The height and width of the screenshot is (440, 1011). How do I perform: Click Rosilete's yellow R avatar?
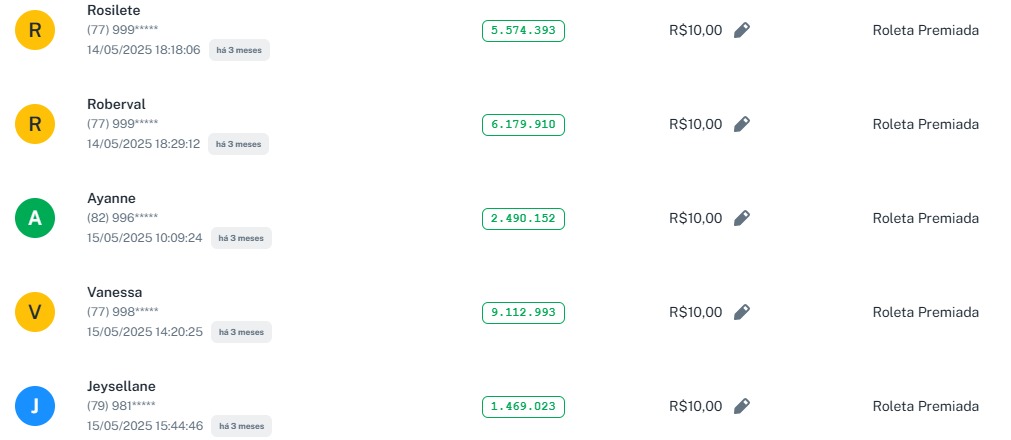tap(35, 31)
